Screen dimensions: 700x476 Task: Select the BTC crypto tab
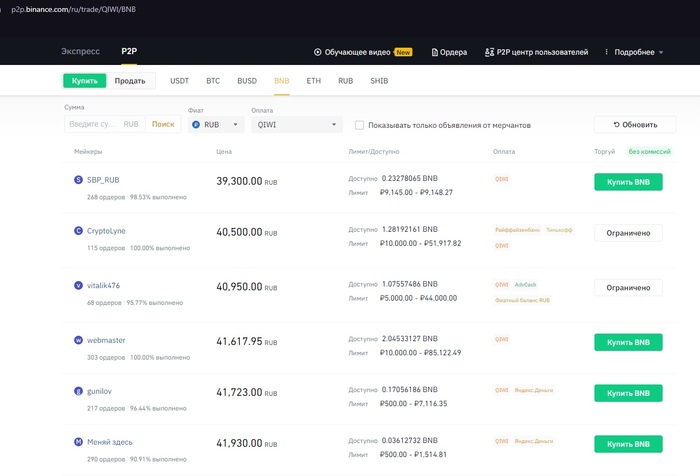(x=213, y=81)
